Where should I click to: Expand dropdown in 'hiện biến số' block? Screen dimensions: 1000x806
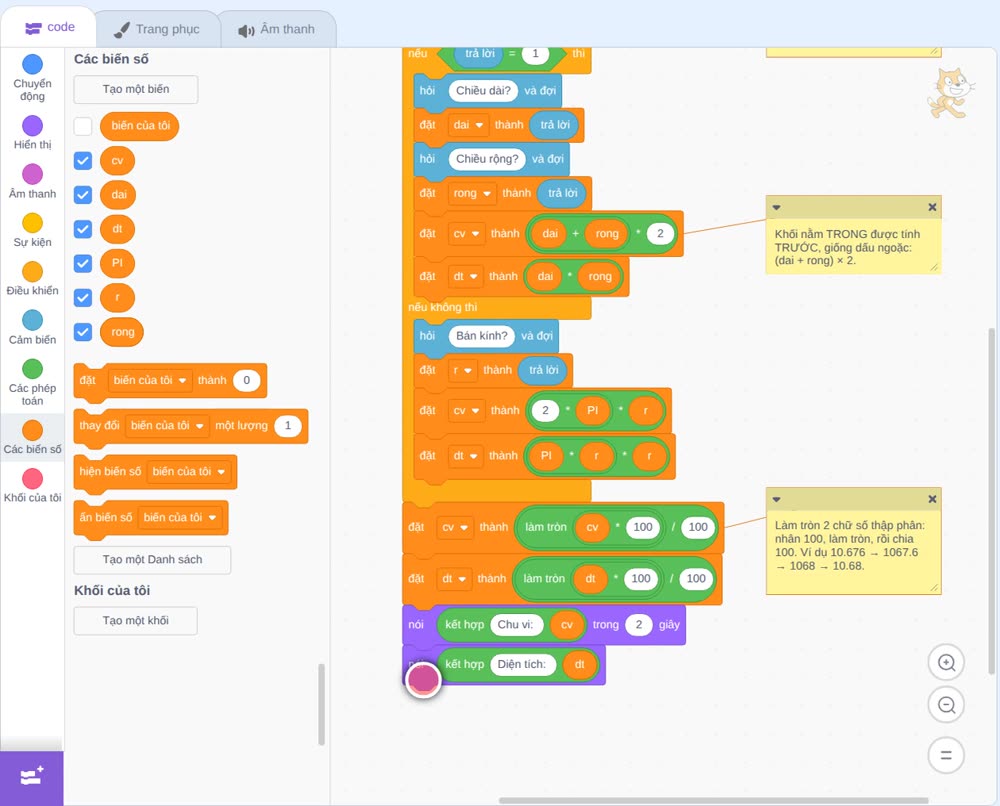188,472
